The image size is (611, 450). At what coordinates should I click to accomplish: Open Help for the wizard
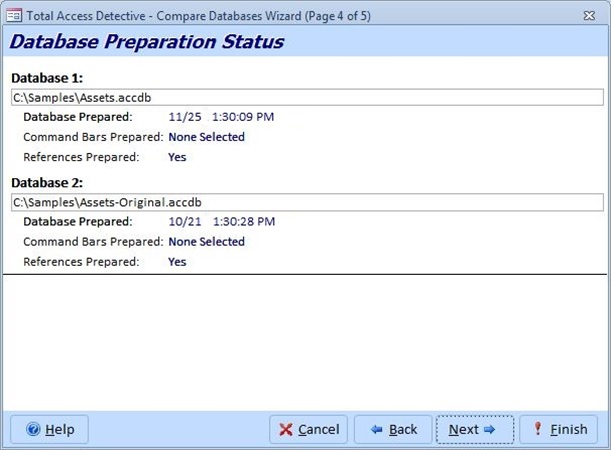[49, 429]
